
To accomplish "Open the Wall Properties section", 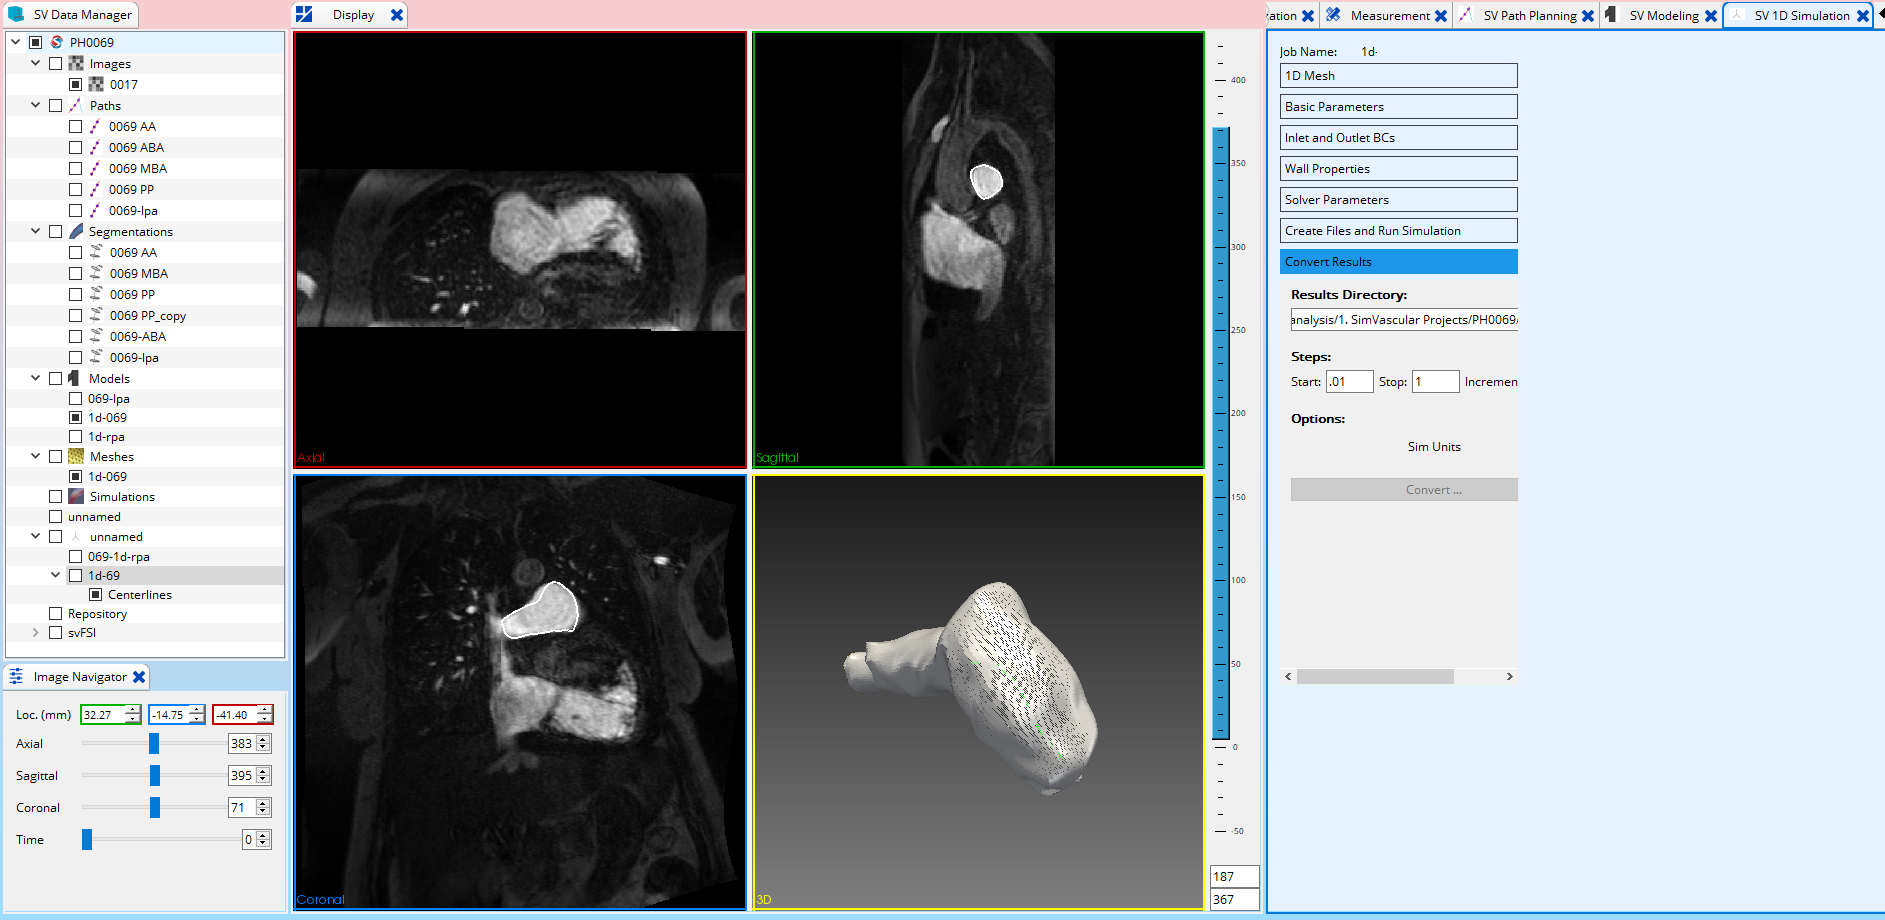I will 1398,169.
